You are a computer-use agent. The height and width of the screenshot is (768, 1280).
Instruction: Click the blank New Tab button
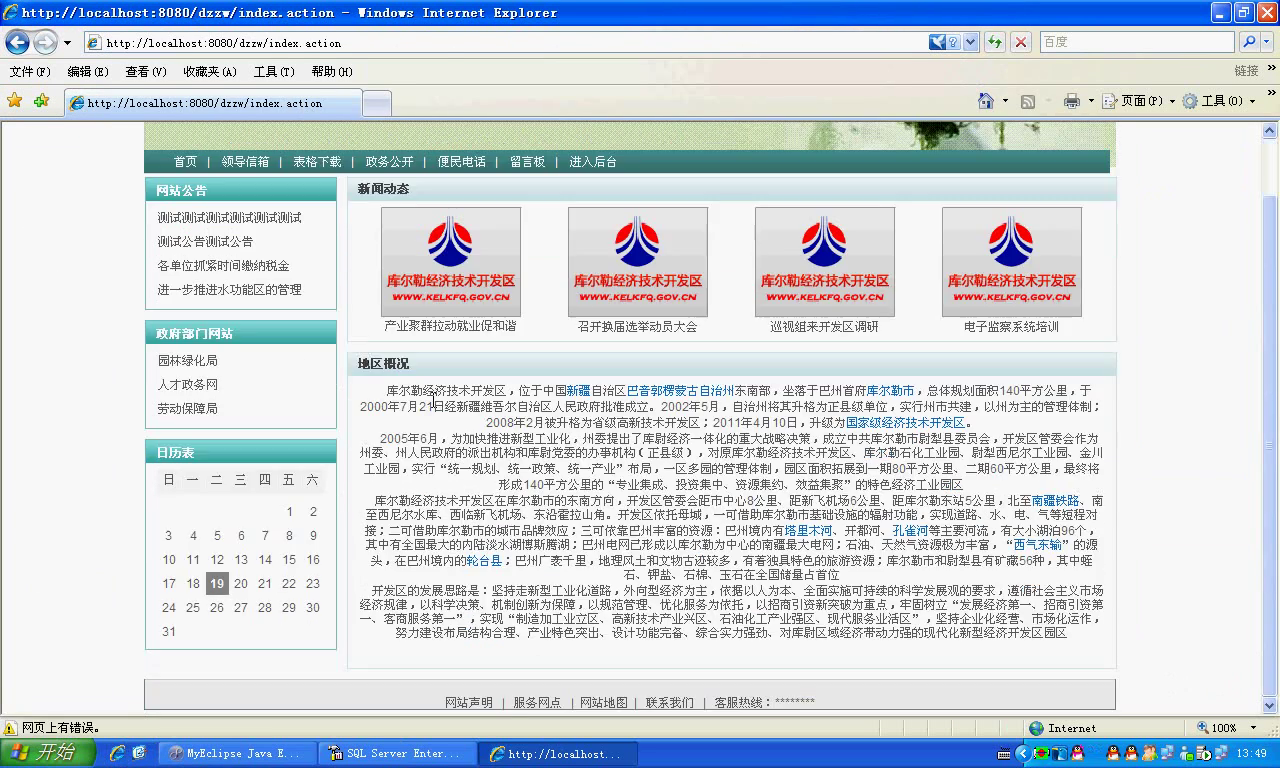point(376,103)
